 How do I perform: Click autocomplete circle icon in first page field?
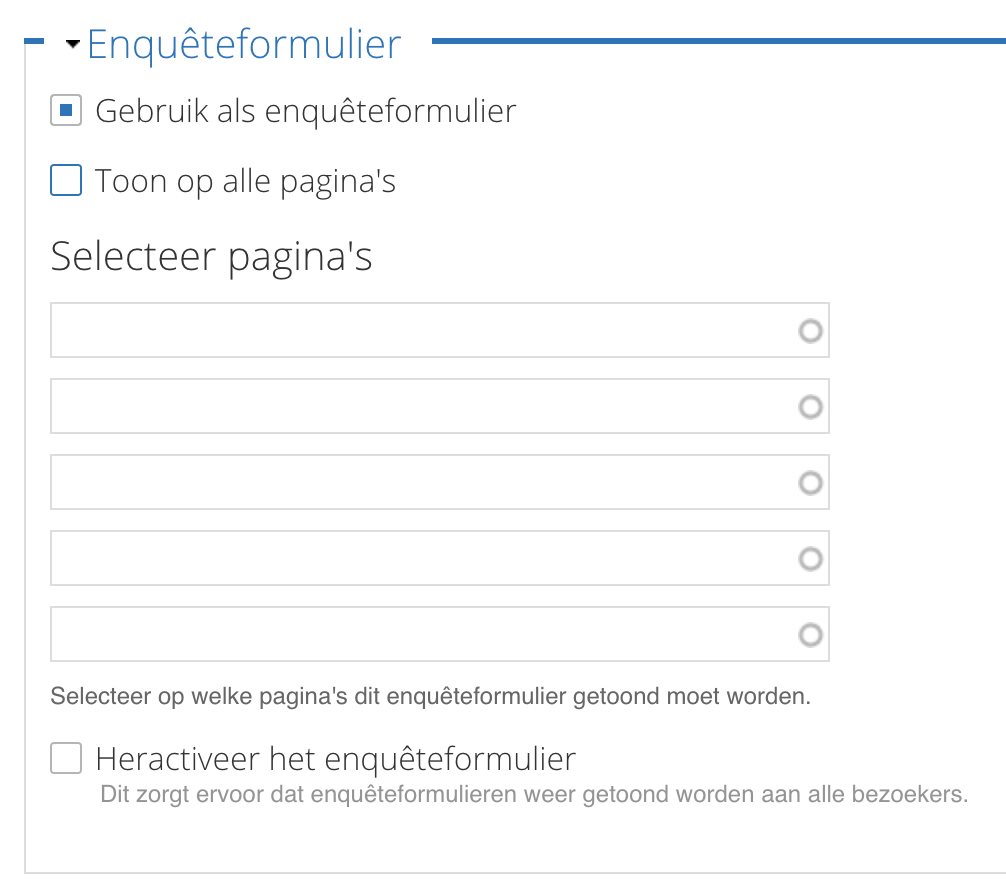tap(811, 331)
